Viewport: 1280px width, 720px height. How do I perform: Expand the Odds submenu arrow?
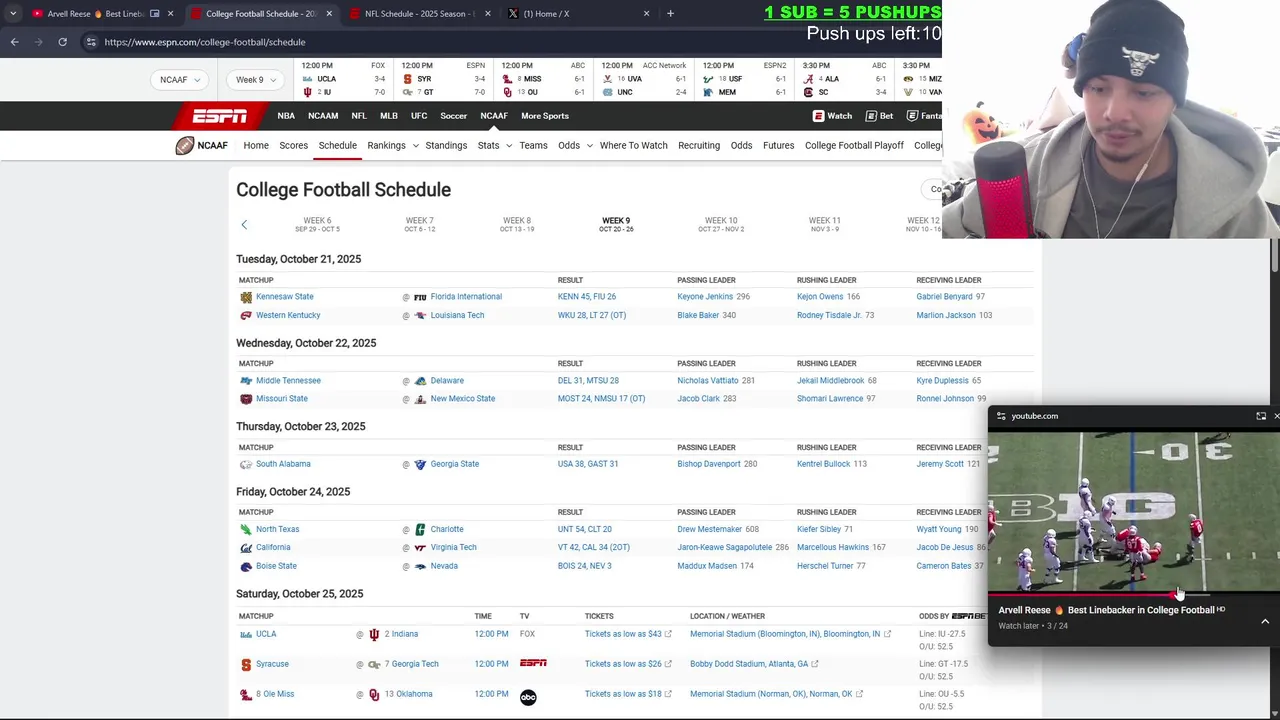pos(589,146)
